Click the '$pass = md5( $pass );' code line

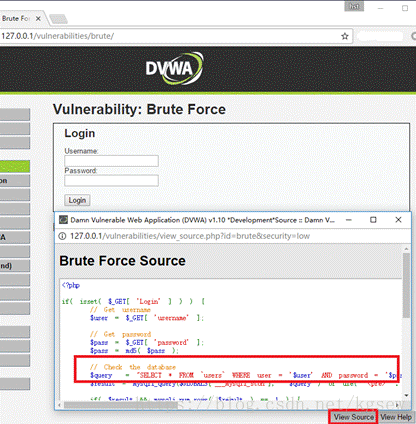(134, 351)
